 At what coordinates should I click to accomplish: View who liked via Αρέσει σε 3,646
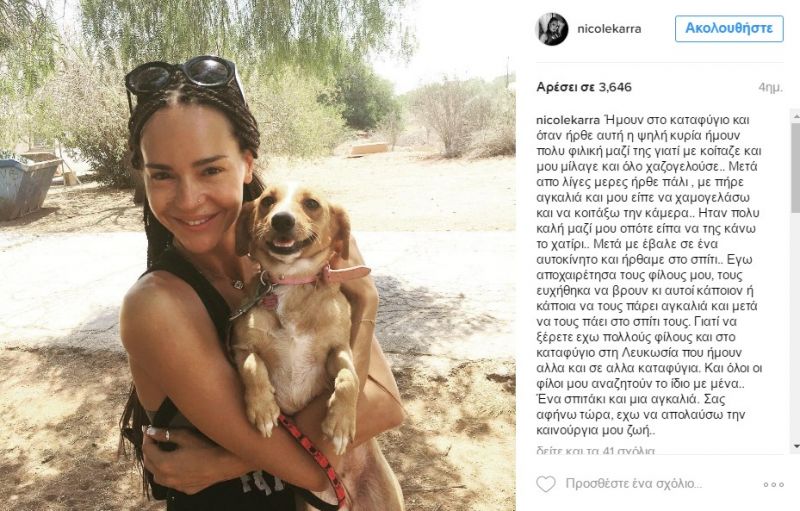click(584, 87)
